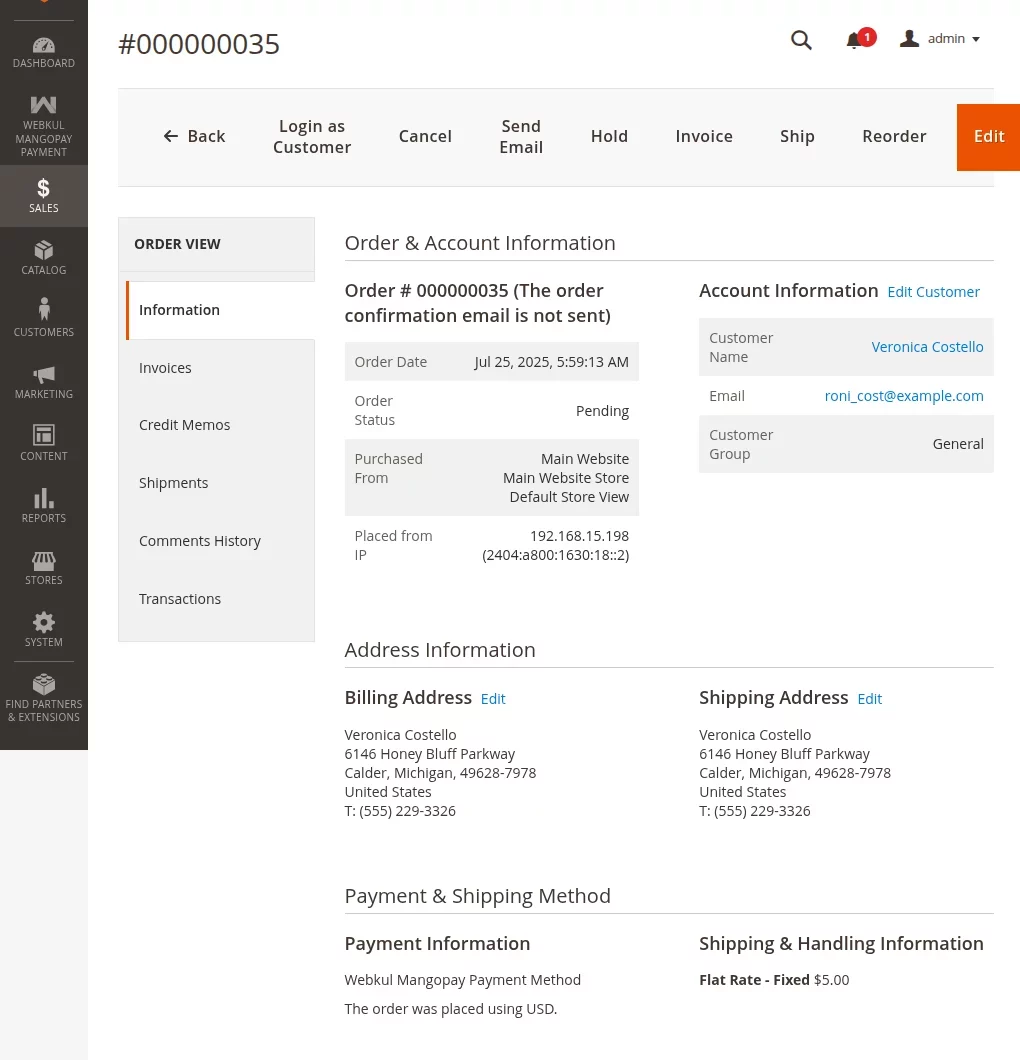The image size is (1020, 1060).
Task: Open the System section
Action: (x=43, y=629)
